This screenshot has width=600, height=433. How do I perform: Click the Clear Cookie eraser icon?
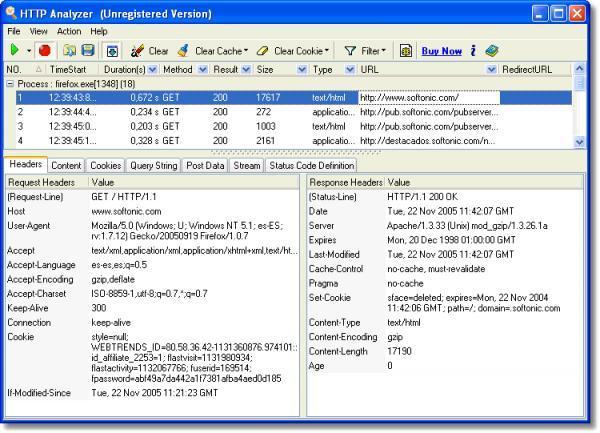point(263,50)
